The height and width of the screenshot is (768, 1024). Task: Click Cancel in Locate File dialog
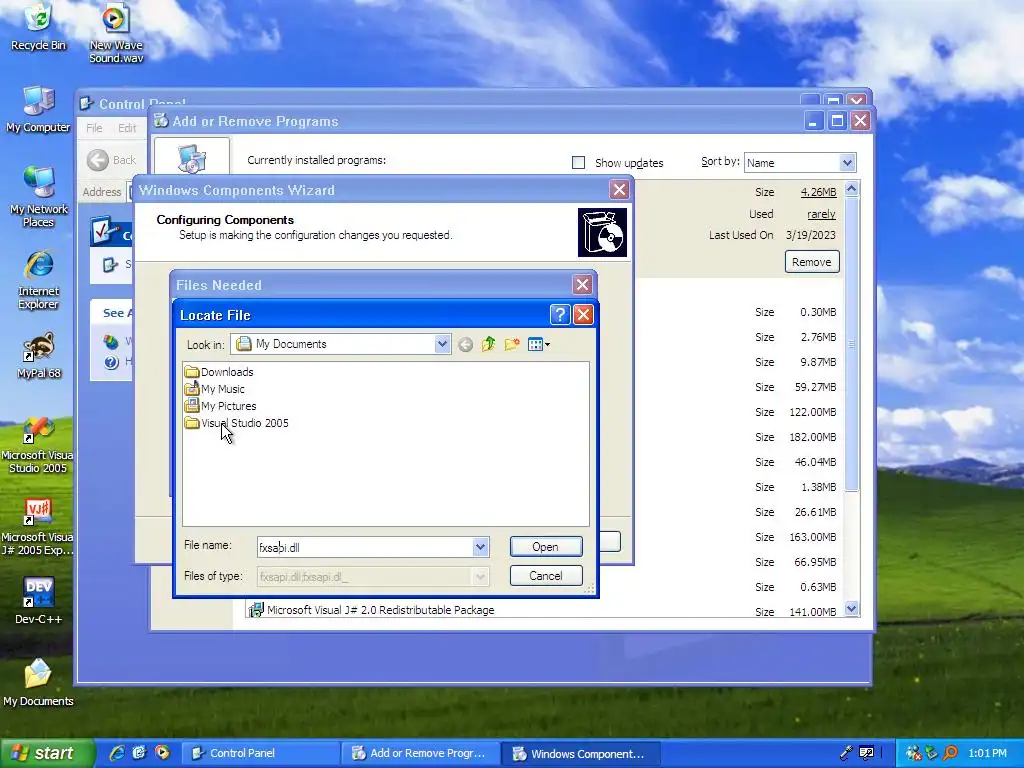[546, 575]
